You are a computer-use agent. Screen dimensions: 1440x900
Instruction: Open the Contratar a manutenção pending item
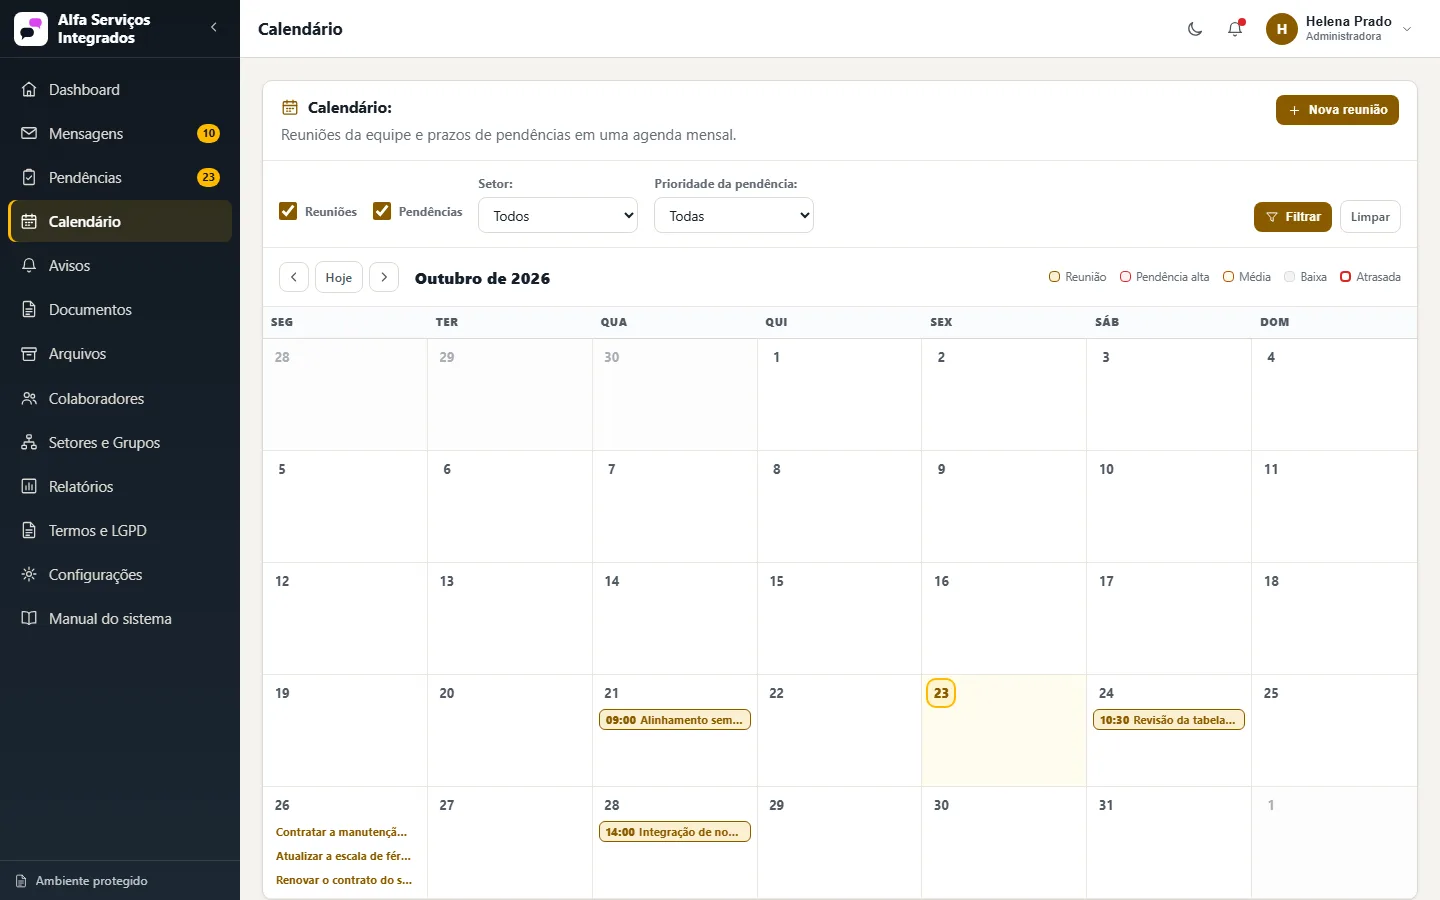coord(345,832)
